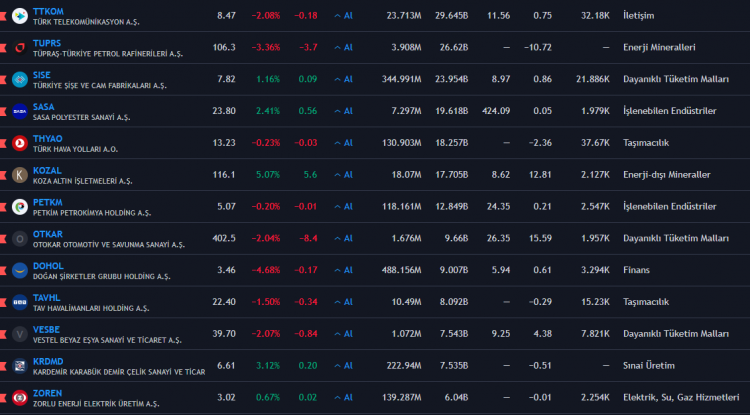
Task: Toggle the red flag on the TAVHL row
Action: point(3,302)
